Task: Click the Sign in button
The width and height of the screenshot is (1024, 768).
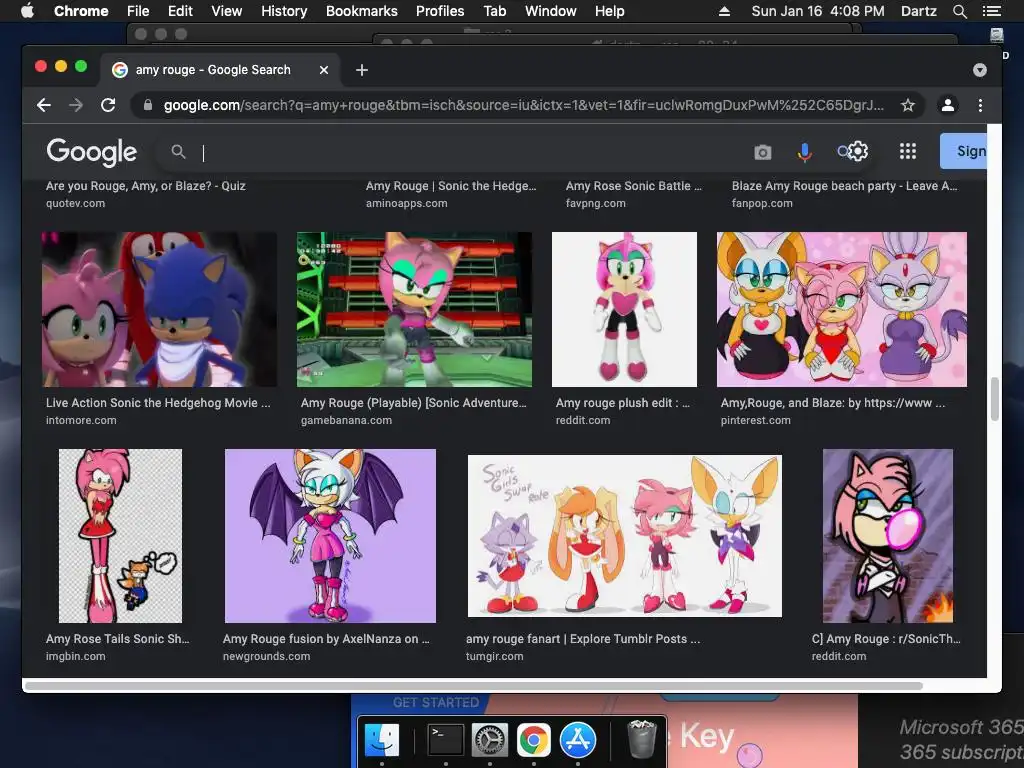Action: coord(963,151)
